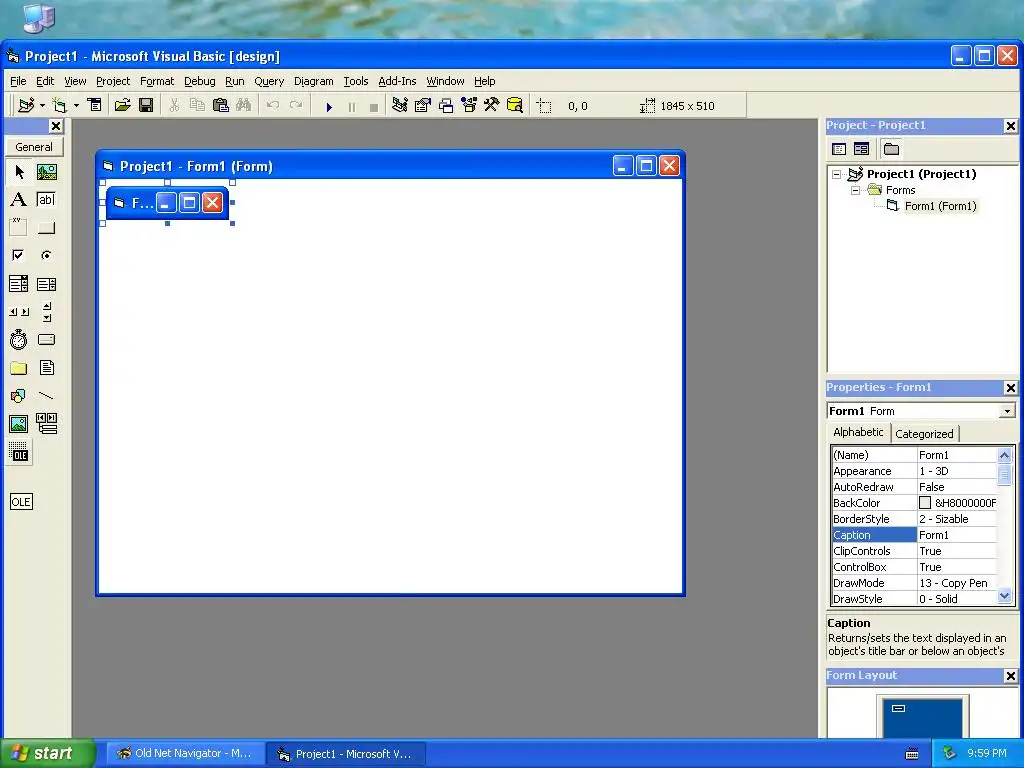Start the program with the Run arrow
The height and width of the screenshot is (768, 1024).
[329, 106]
